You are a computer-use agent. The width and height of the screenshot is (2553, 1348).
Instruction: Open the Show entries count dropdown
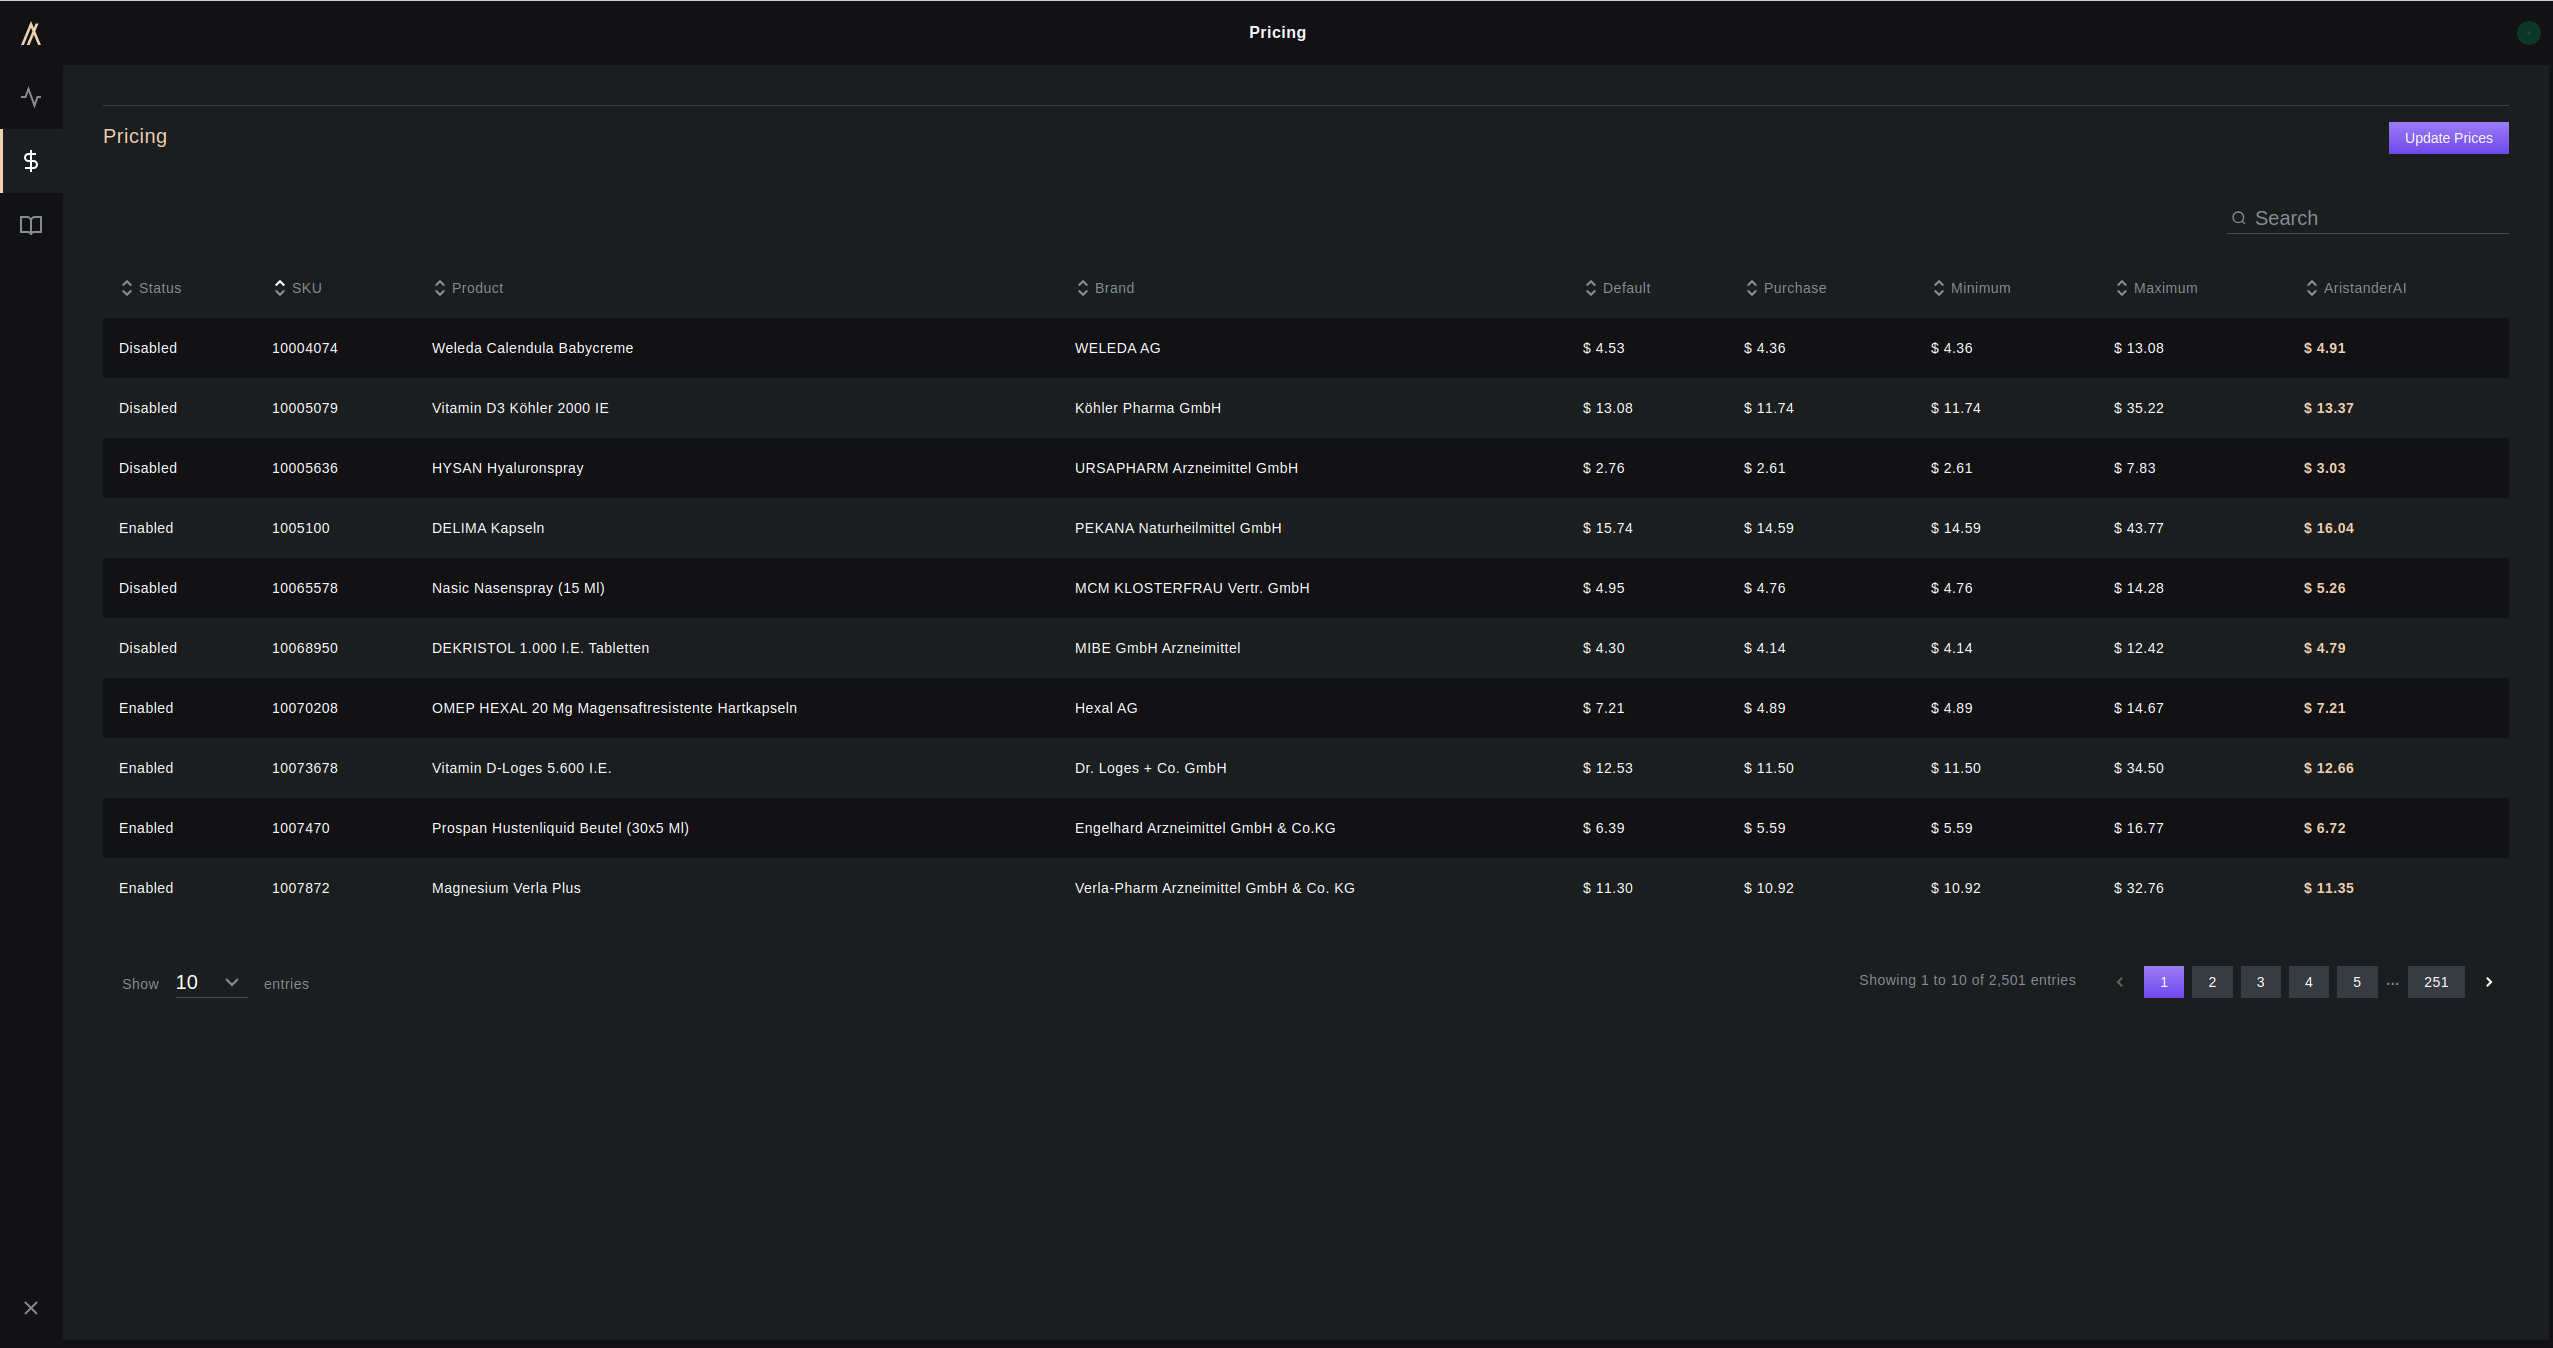pos(210,983)
